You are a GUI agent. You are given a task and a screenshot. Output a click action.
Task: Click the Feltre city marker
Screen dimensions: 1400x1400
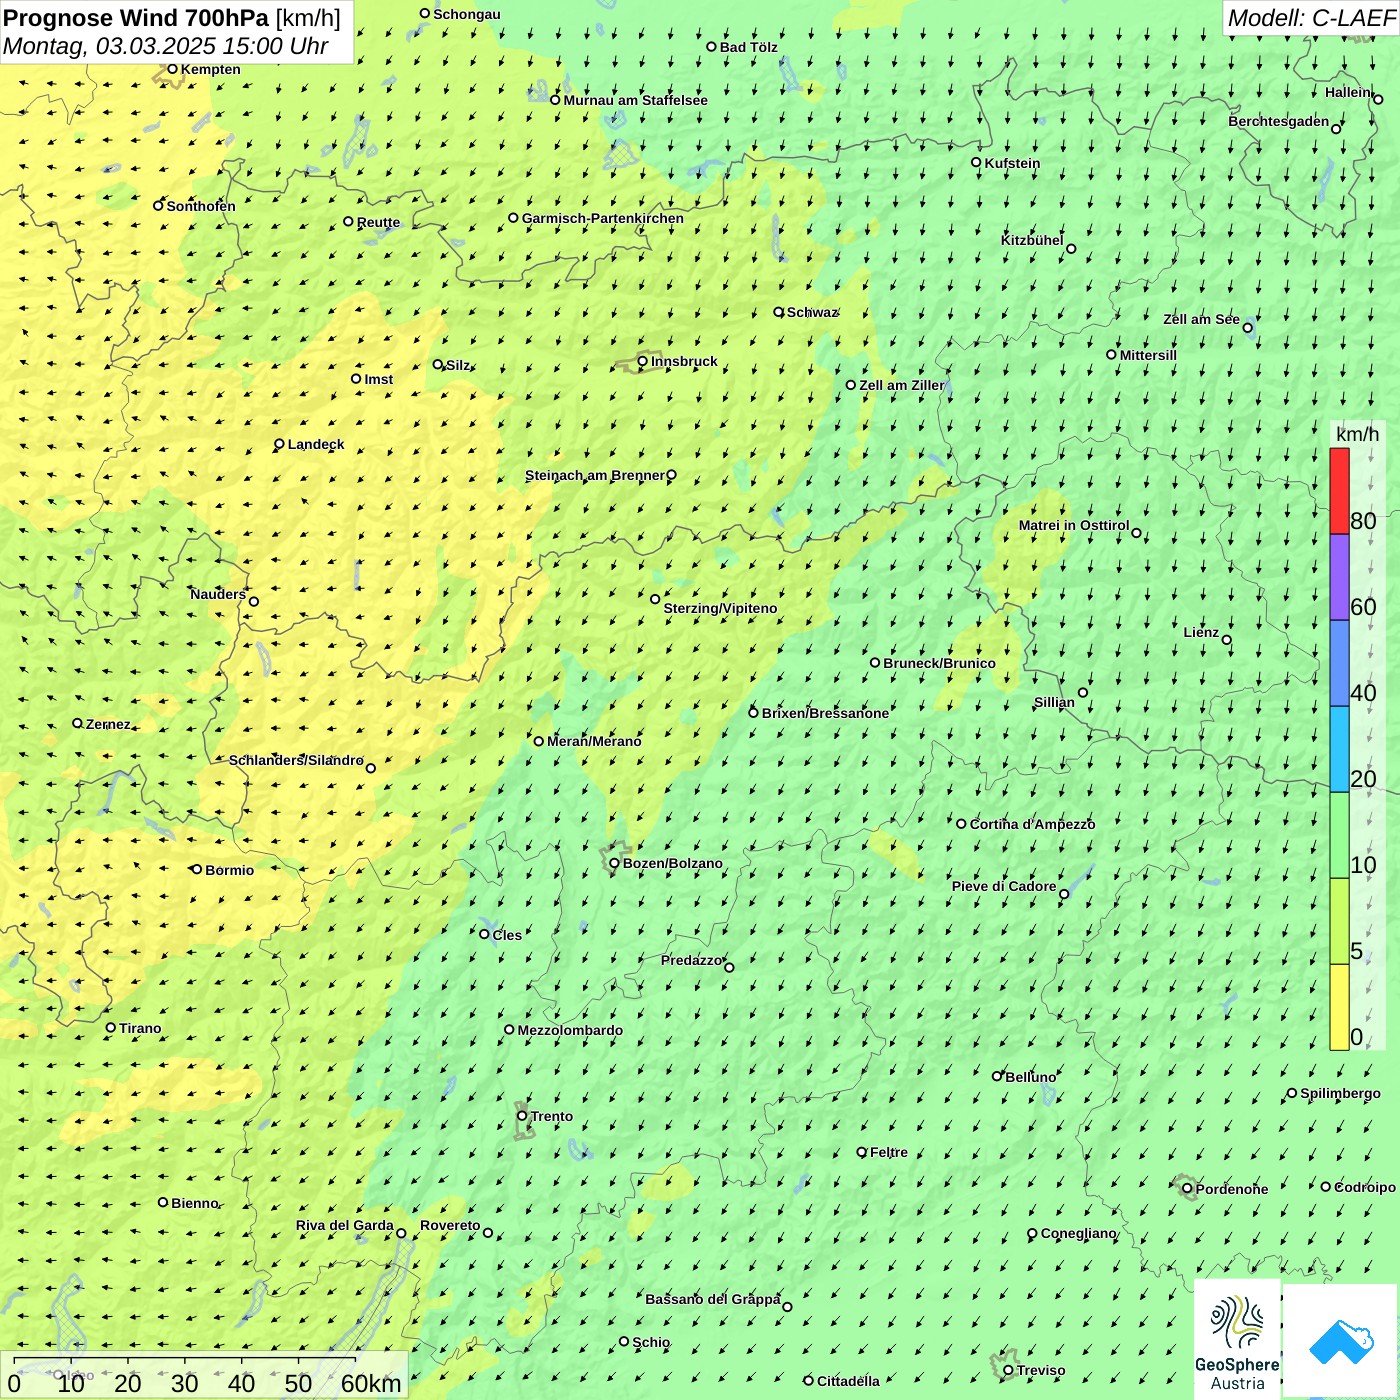click(x=862, y=1152)
